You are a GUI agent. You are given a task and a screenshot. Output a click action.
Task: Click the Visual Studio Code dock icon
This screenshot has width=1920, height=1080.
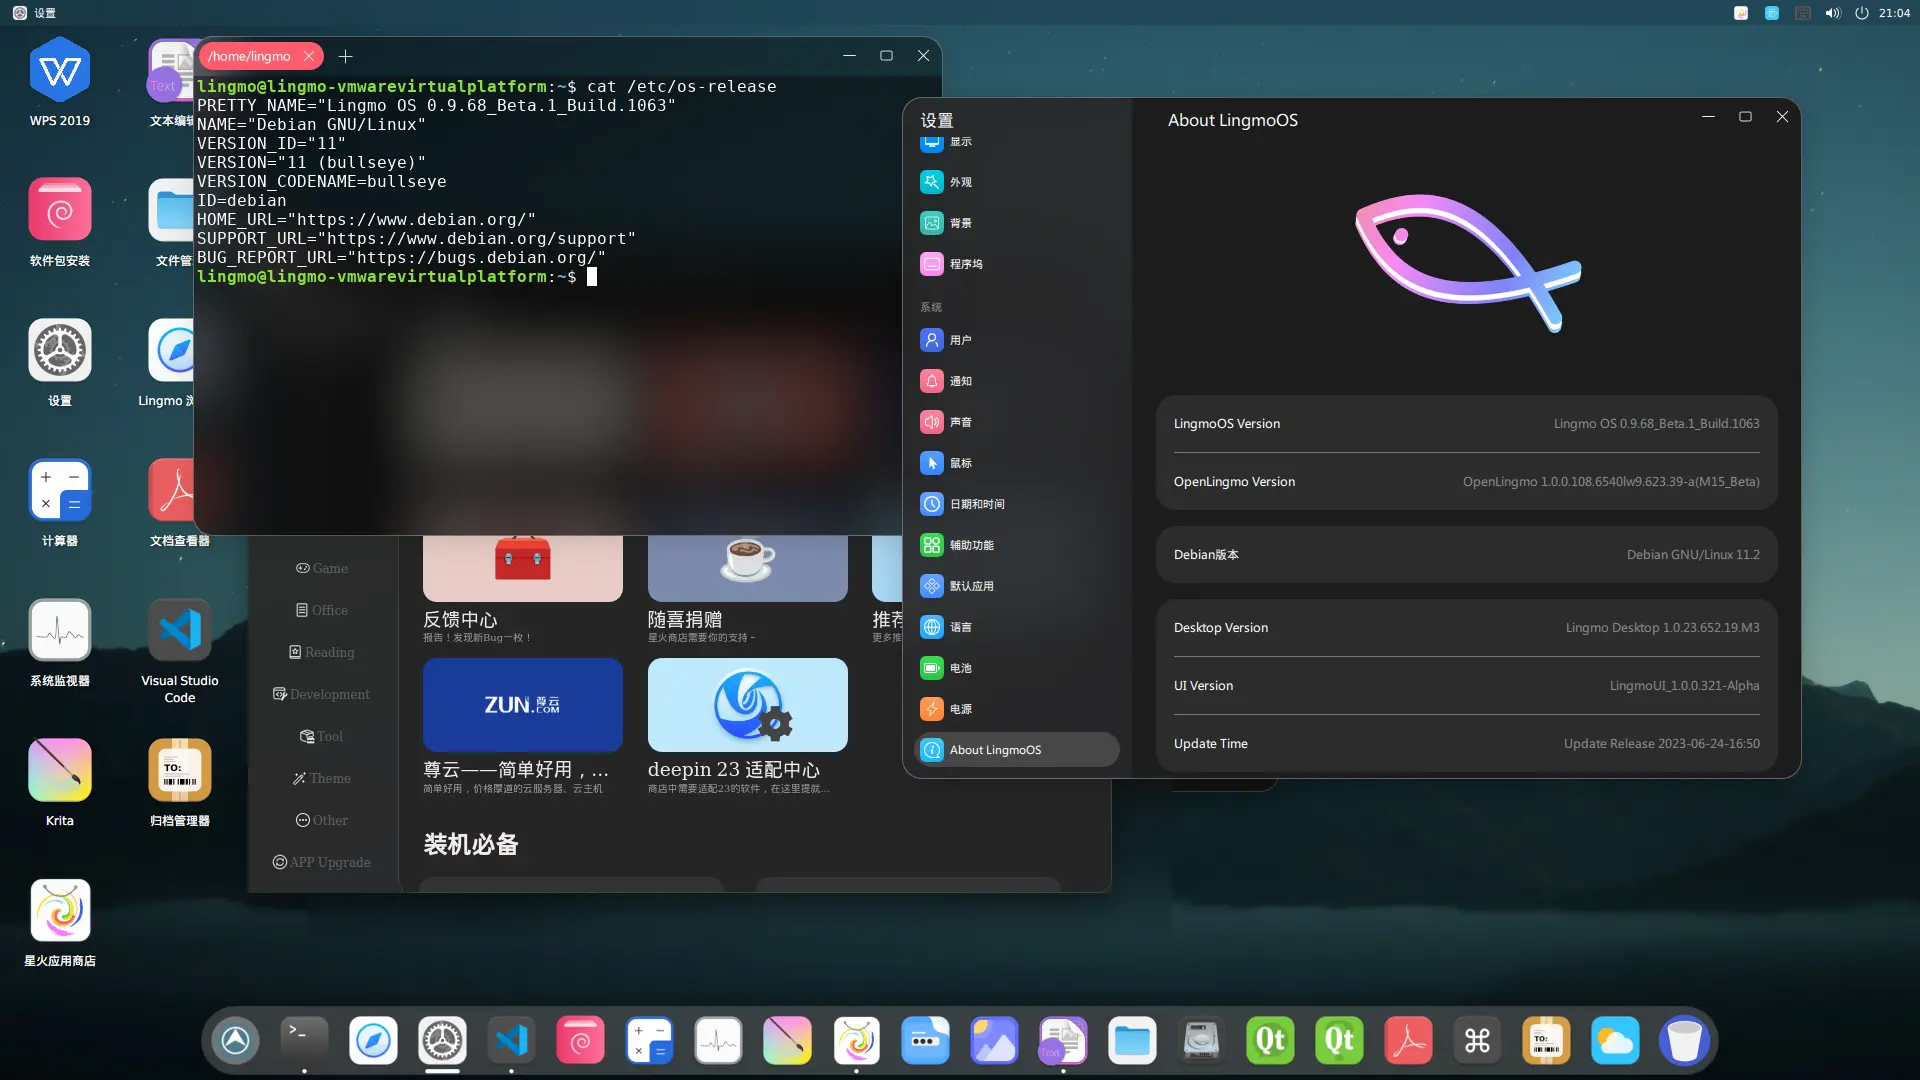(511, 1041)
